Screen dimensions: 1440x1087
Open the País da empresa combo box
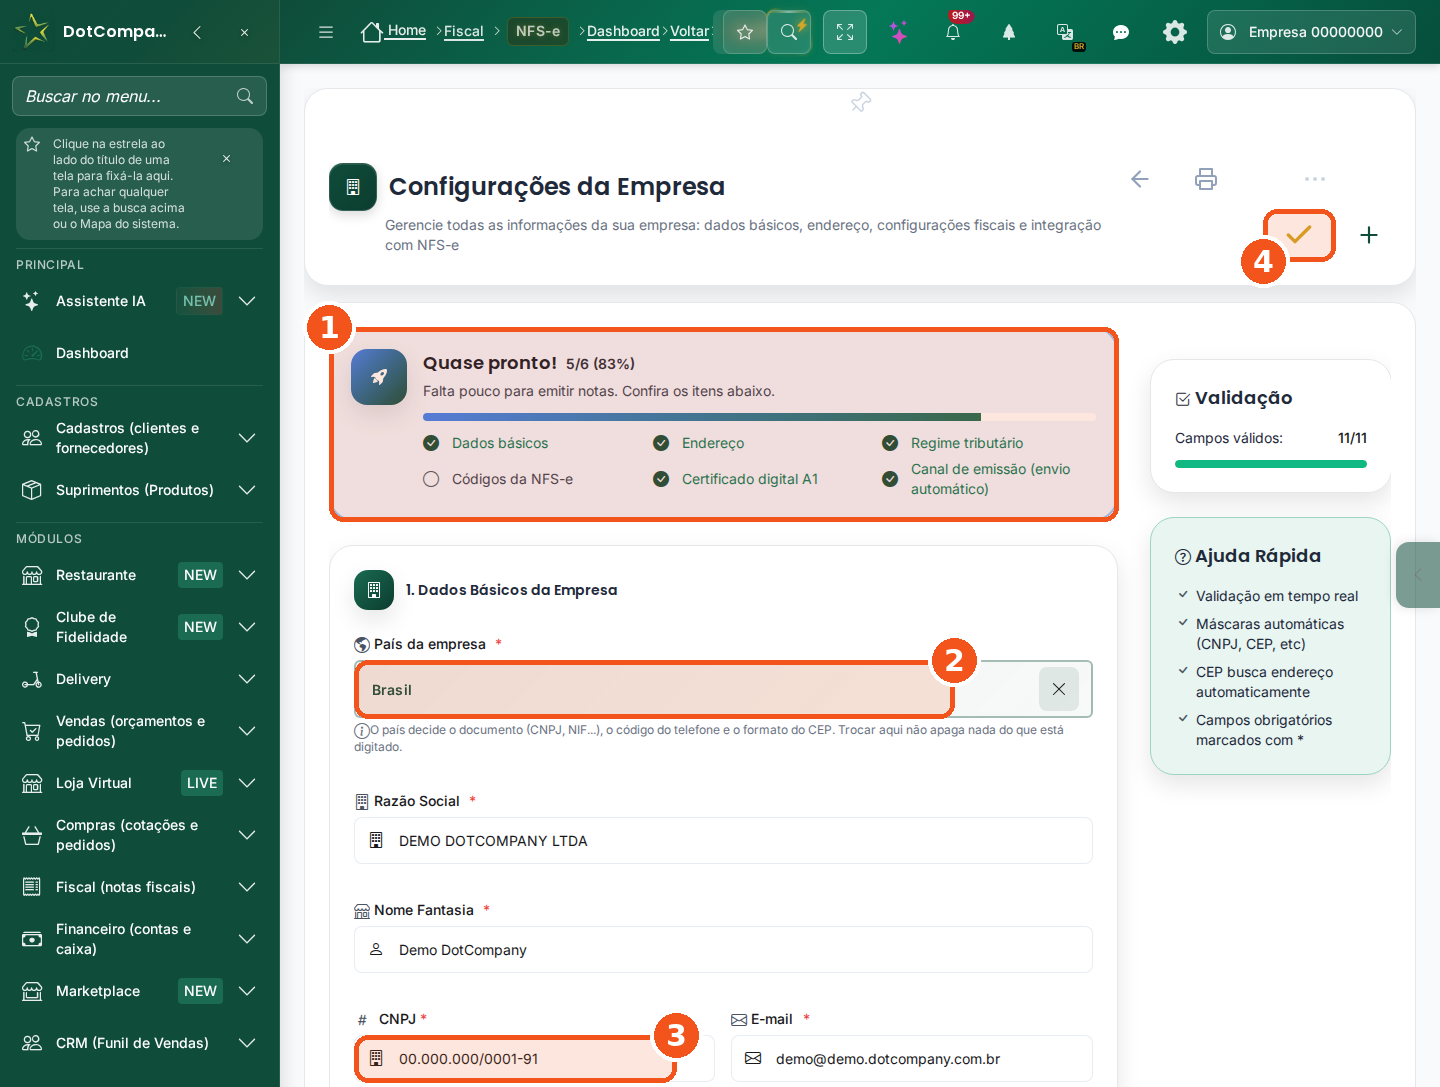click(x=723, y=689)
